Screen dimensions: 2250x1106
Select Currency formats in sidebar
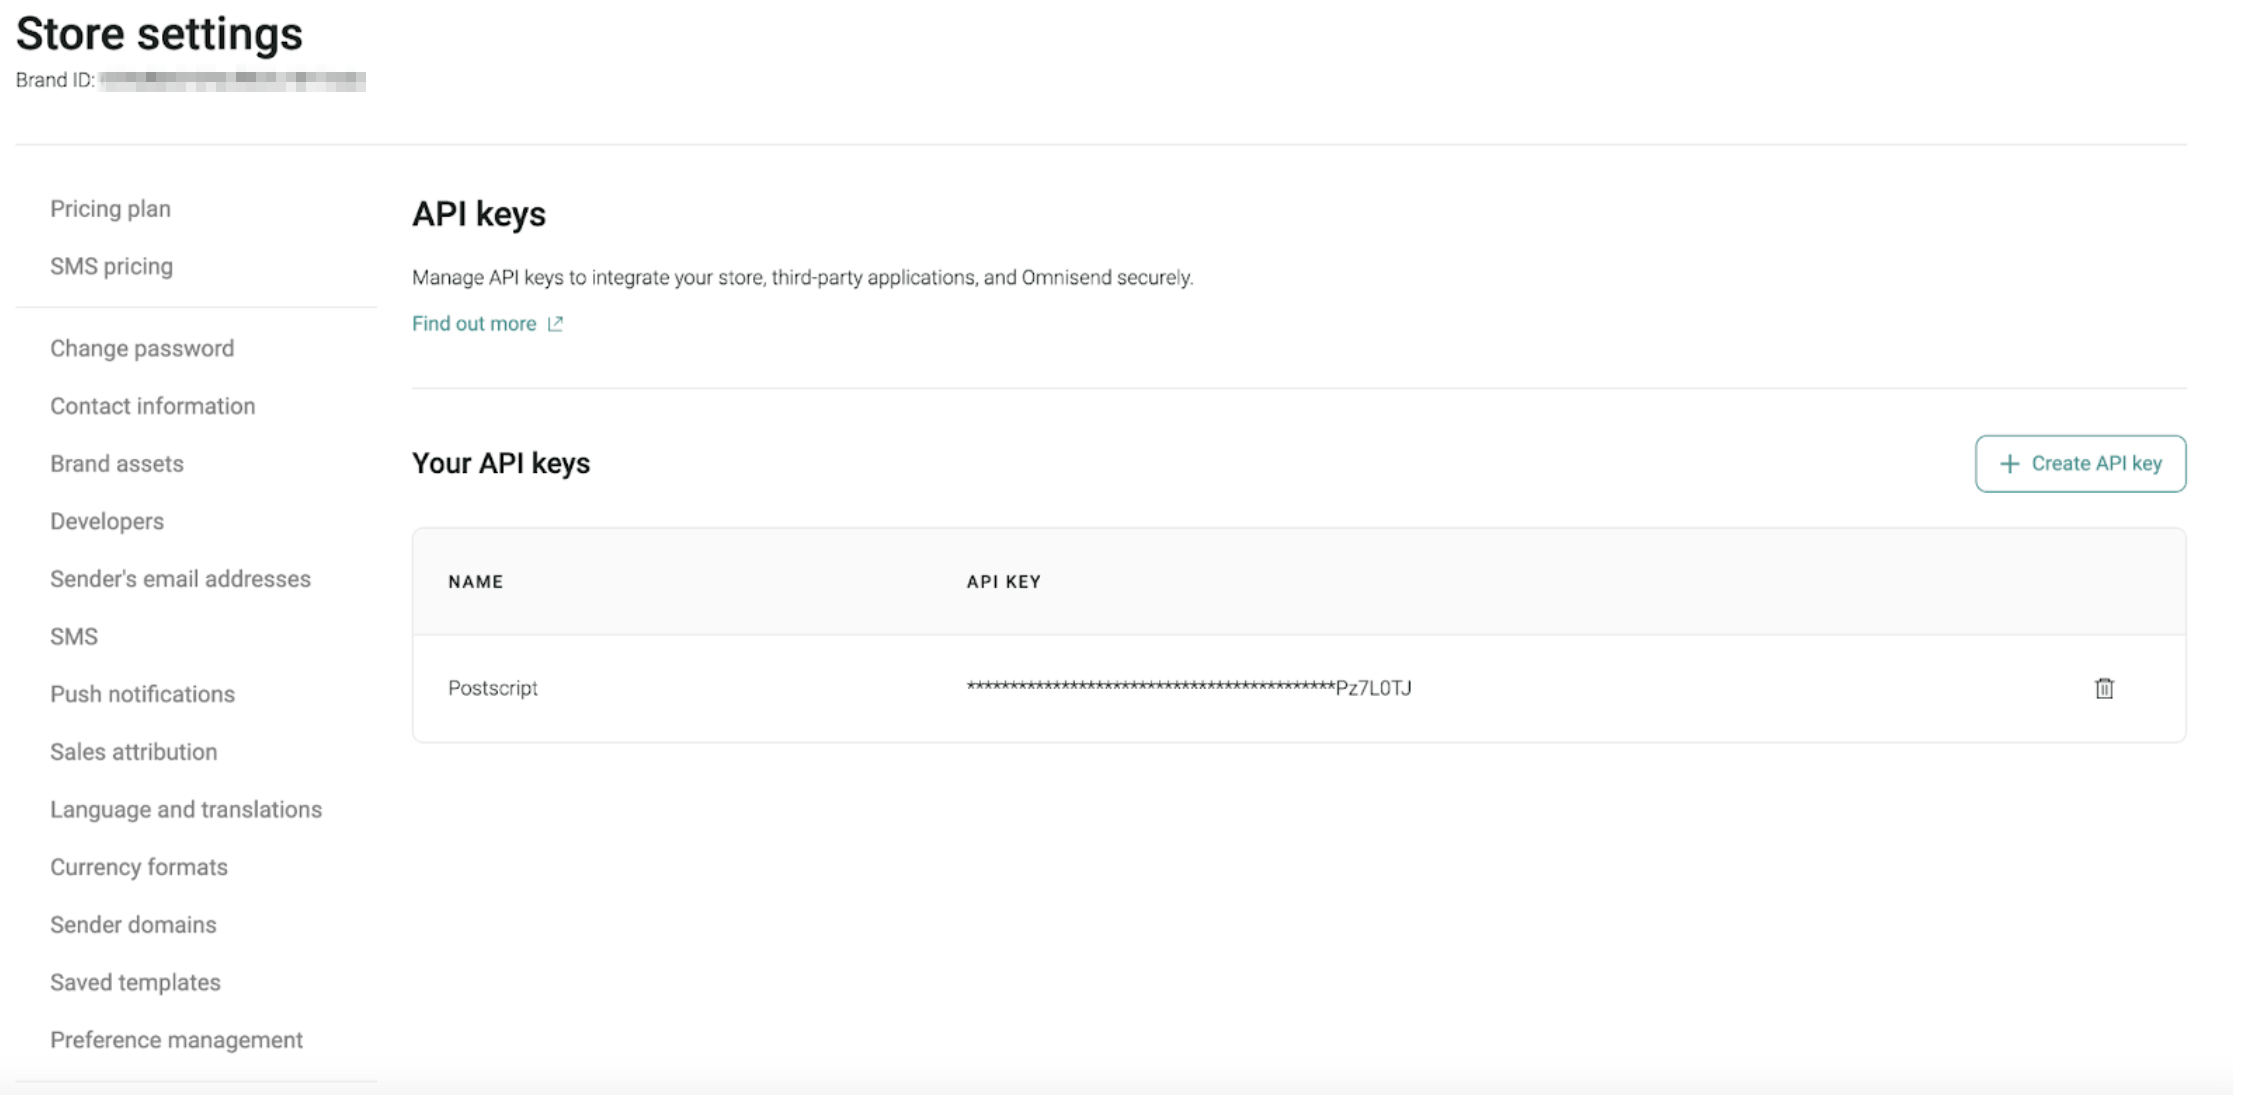[139, 867]
